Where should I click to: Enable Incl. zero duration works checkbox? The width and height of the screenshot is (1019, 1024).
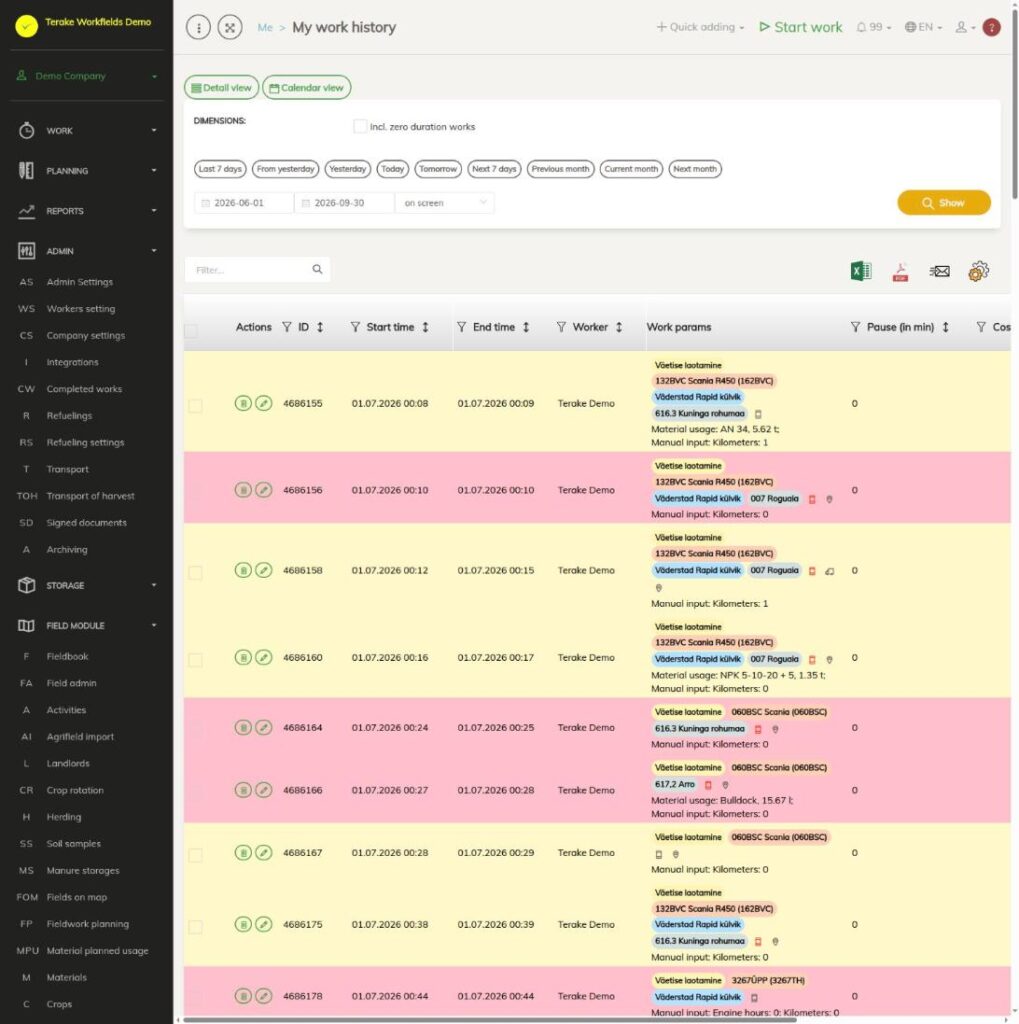(x=360, y=126)
